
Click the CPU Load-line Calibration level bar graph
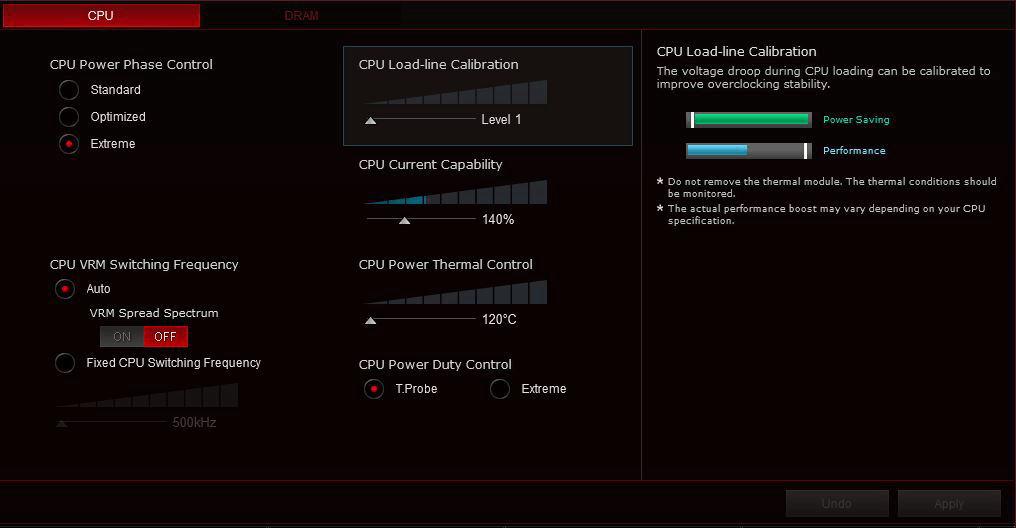click(455, 93)
